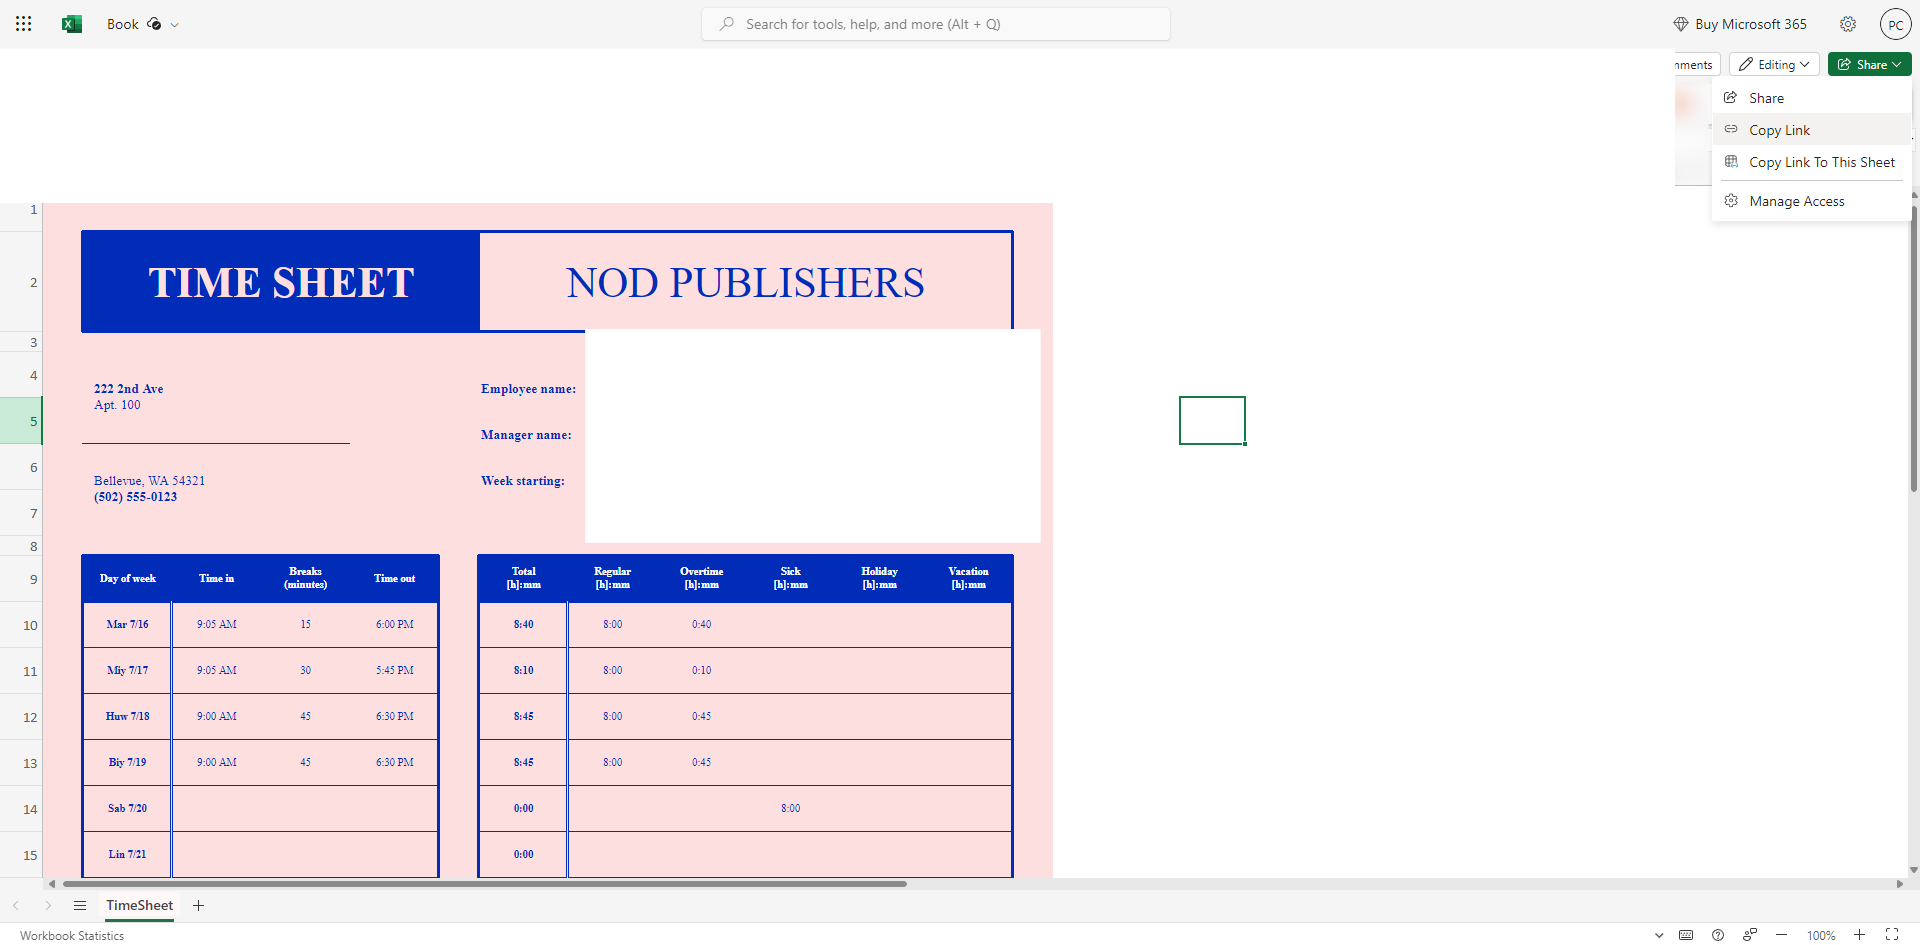Click the Vacation [h]:mm header

point(968,578)
